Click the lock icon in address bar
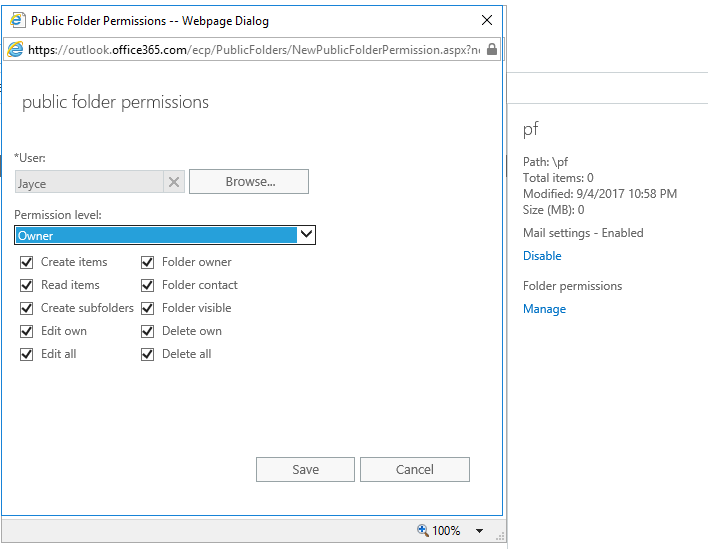Screen dimensions: 708x549 coord(491,49)
